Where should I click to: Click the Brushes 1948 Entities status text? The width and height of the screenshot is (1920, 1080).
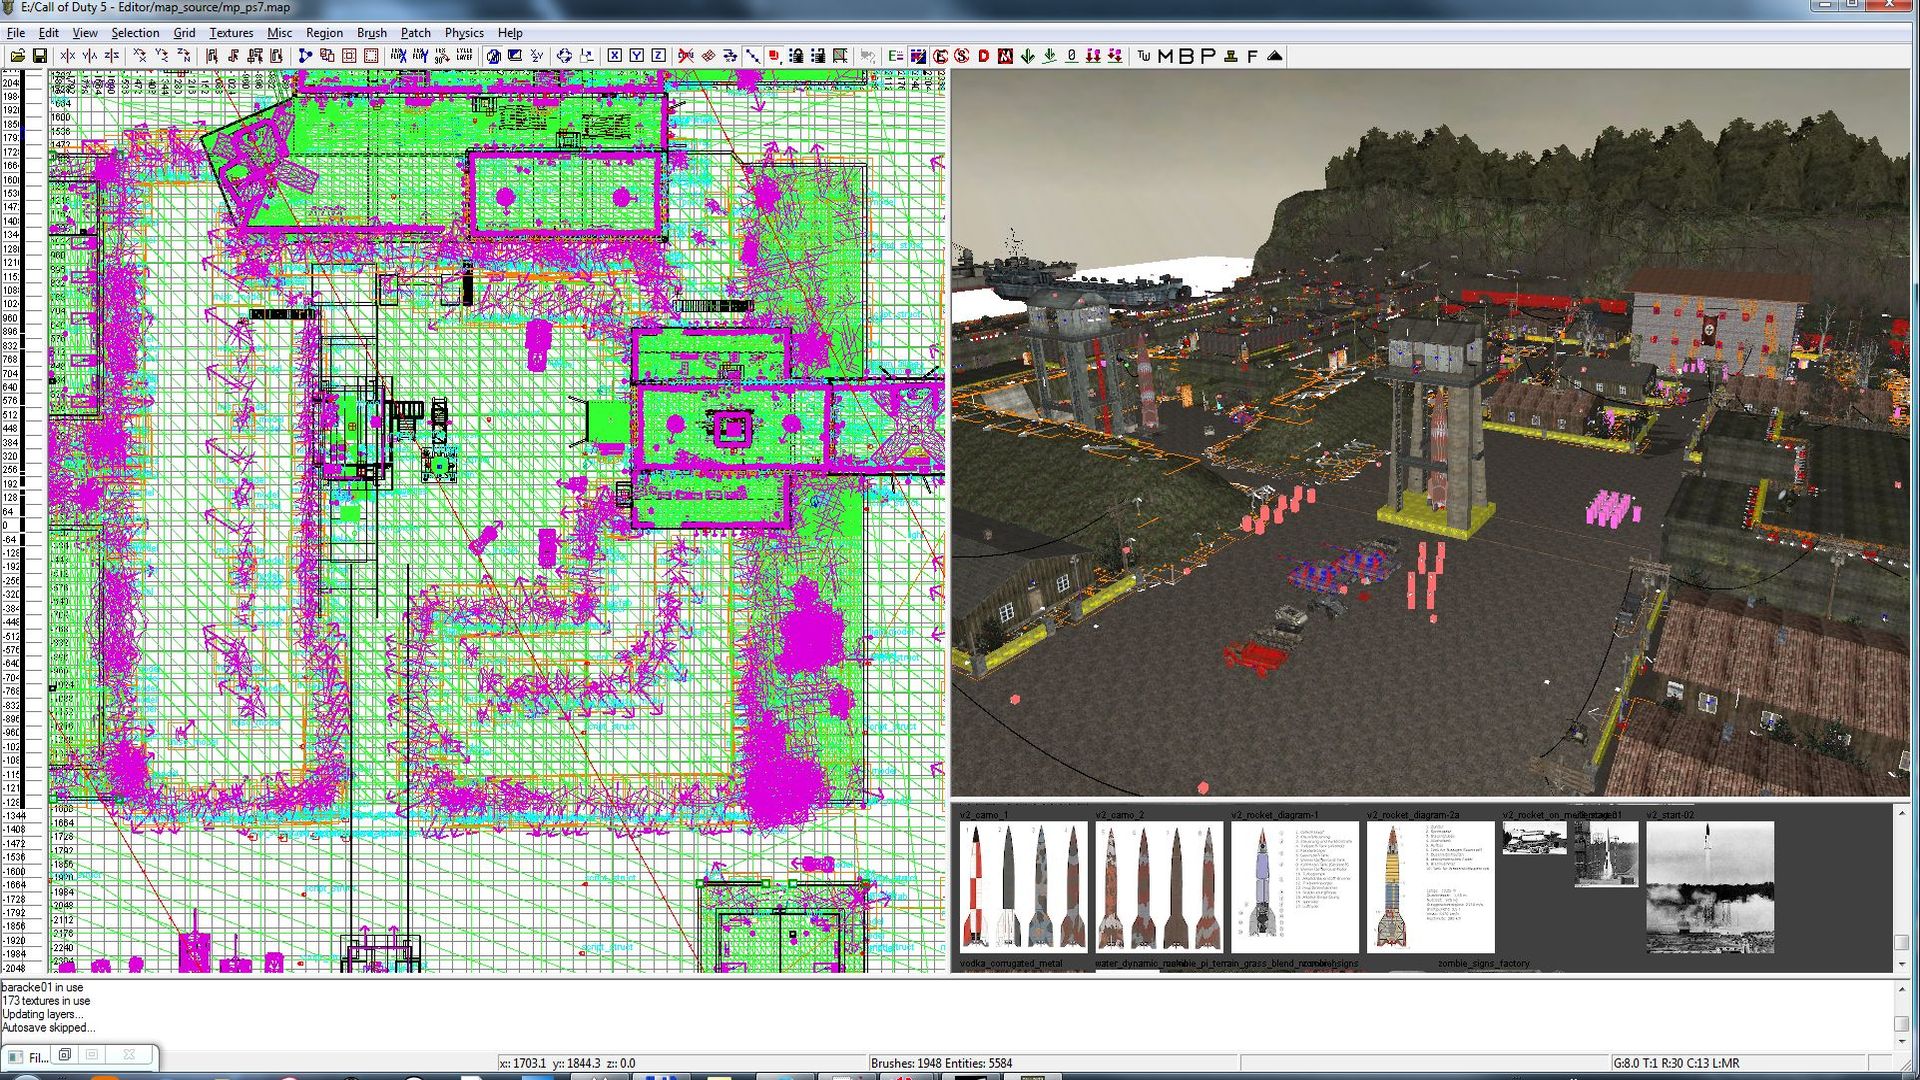(941, 1063)
